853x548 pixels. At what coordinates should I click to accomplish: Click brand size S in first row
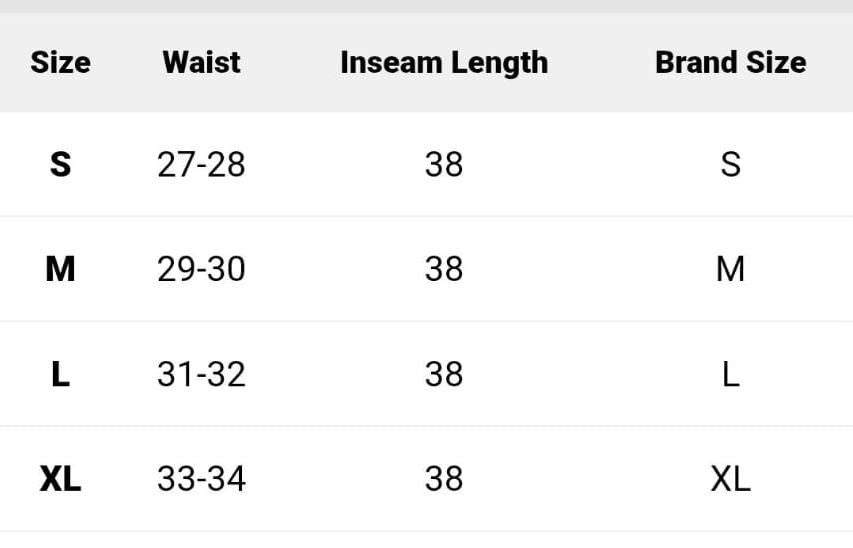pyautogui.click(x=730, y=164)
